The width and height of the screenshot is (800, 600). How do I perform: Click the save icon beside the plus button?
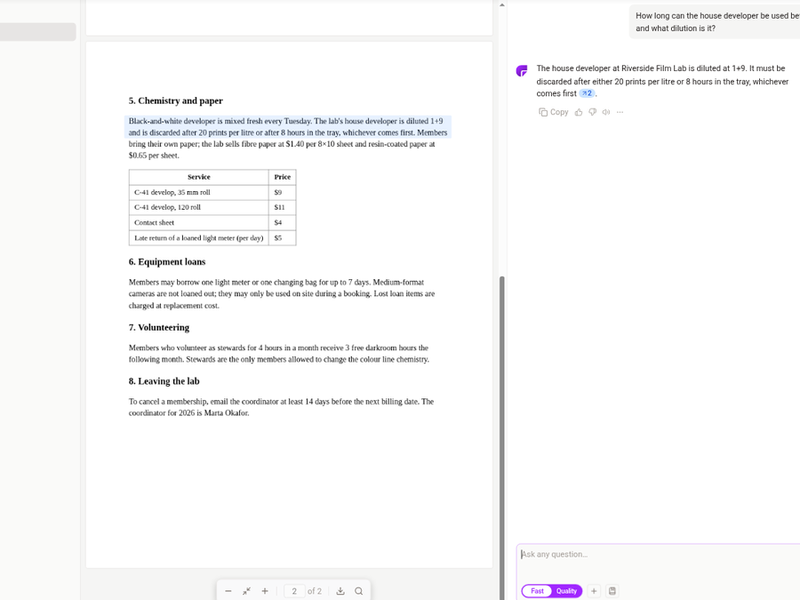click(612, 591)
